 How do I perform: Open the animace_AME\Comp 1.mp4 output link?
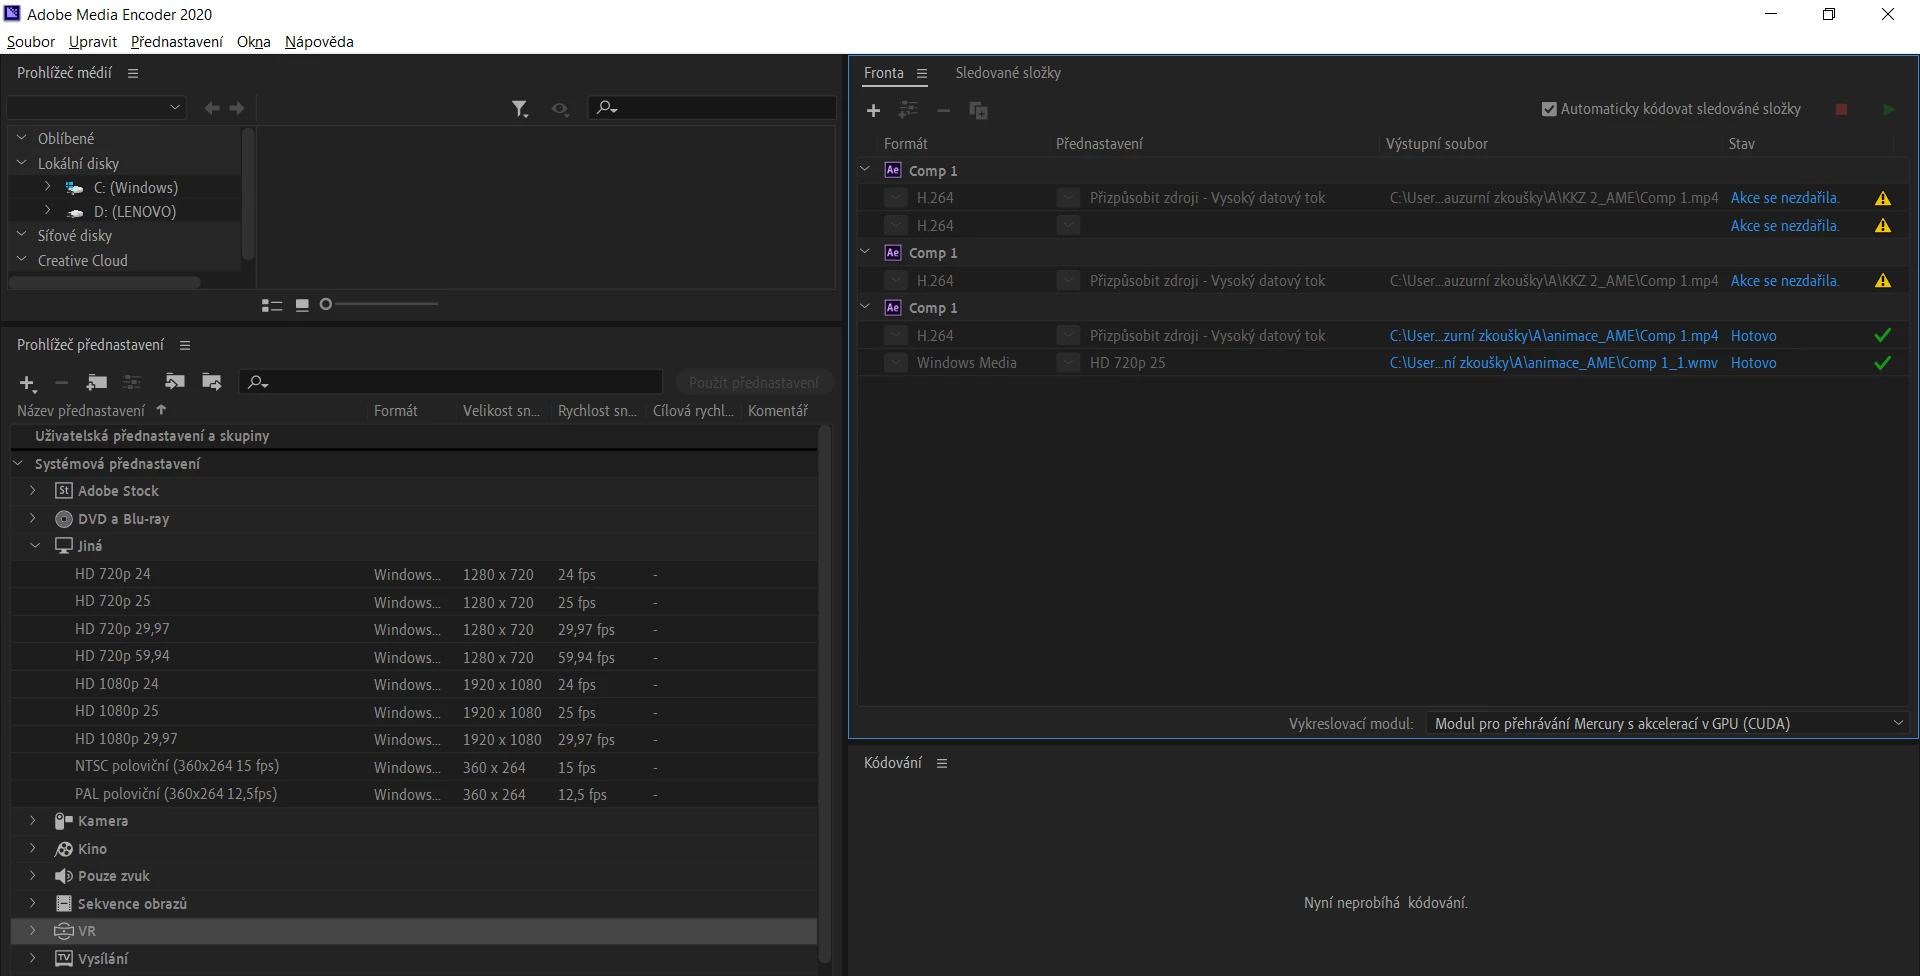1553,336
